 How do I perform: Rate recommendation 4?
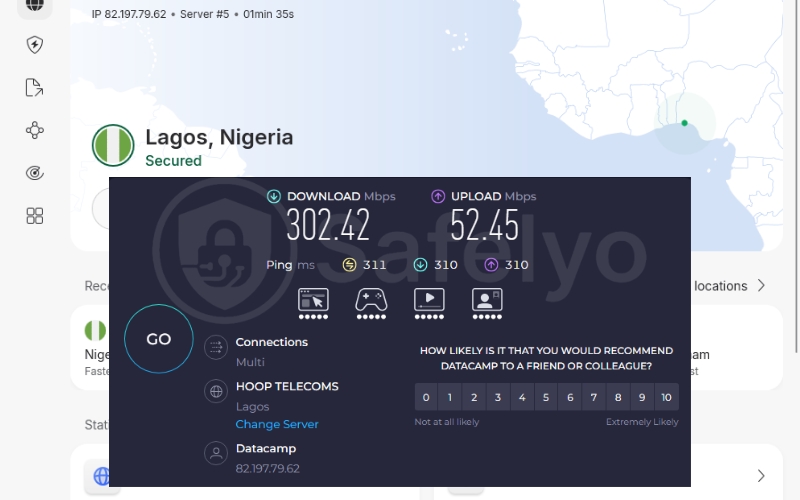pos(522,397)
